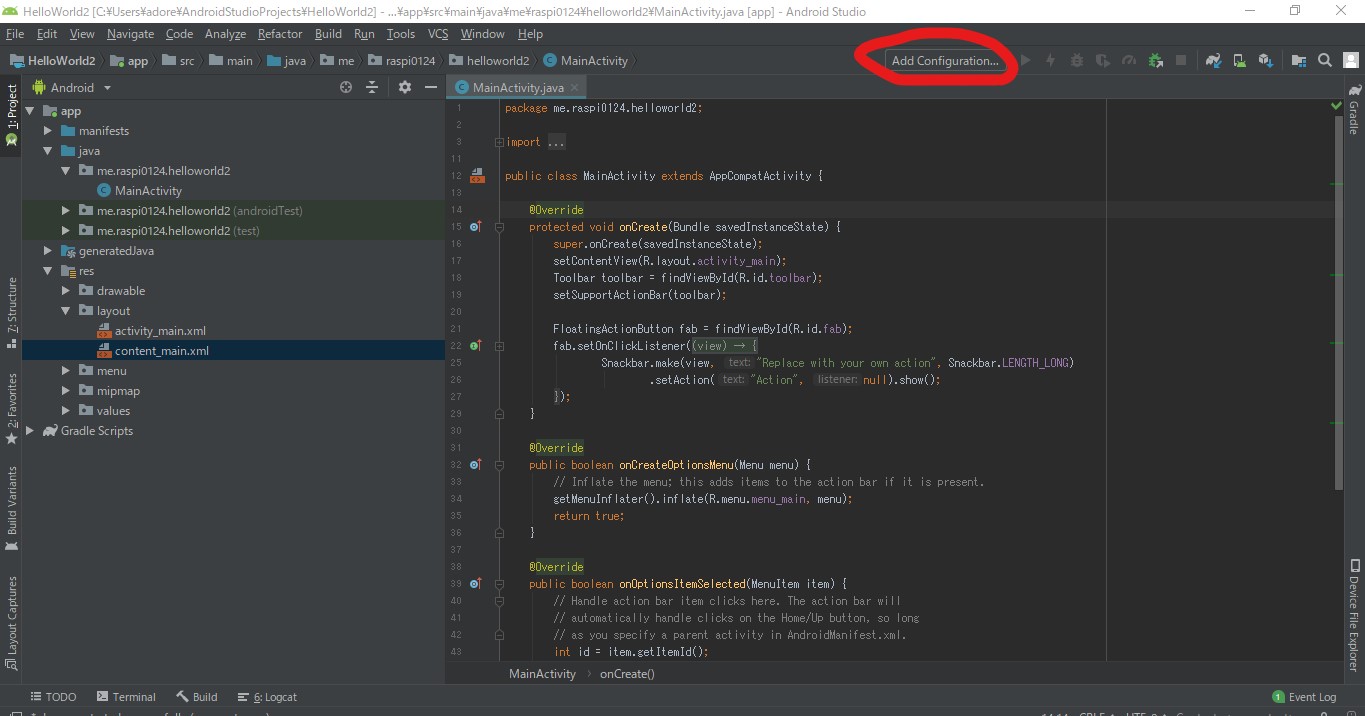
Task: Open the Refactor menu
Action: pos(280,34)
